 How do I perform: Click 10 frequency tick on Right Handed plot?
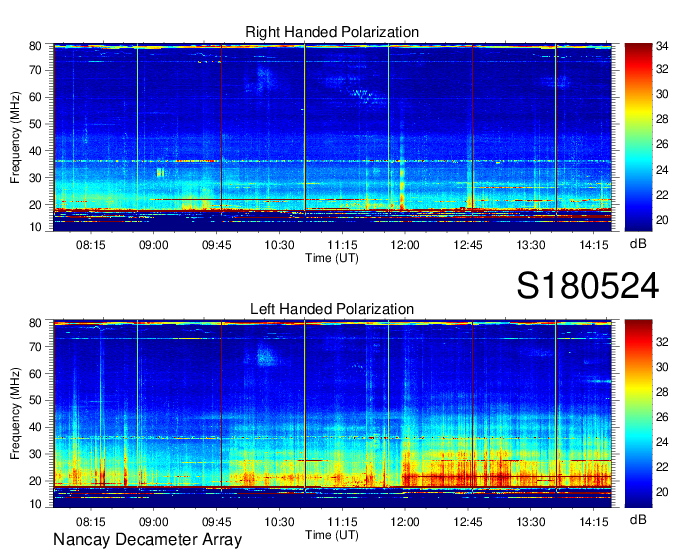coord(35,227)
